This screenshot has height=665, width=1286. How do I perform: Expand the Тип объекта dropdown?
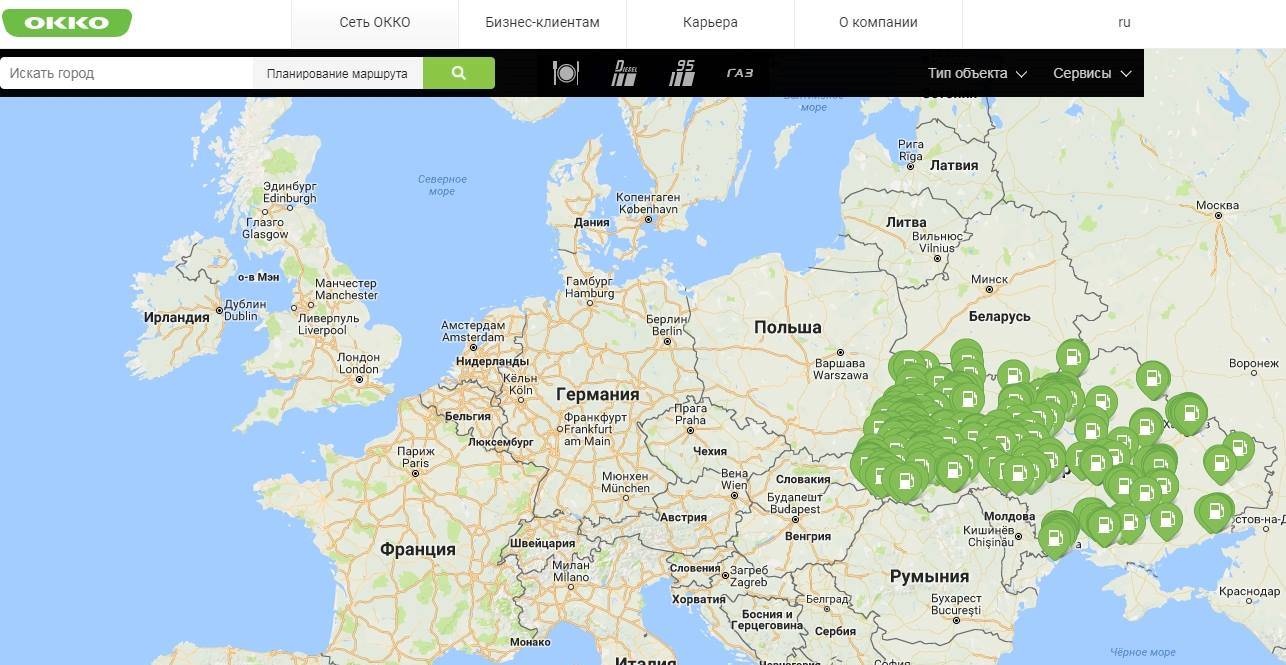976,73
